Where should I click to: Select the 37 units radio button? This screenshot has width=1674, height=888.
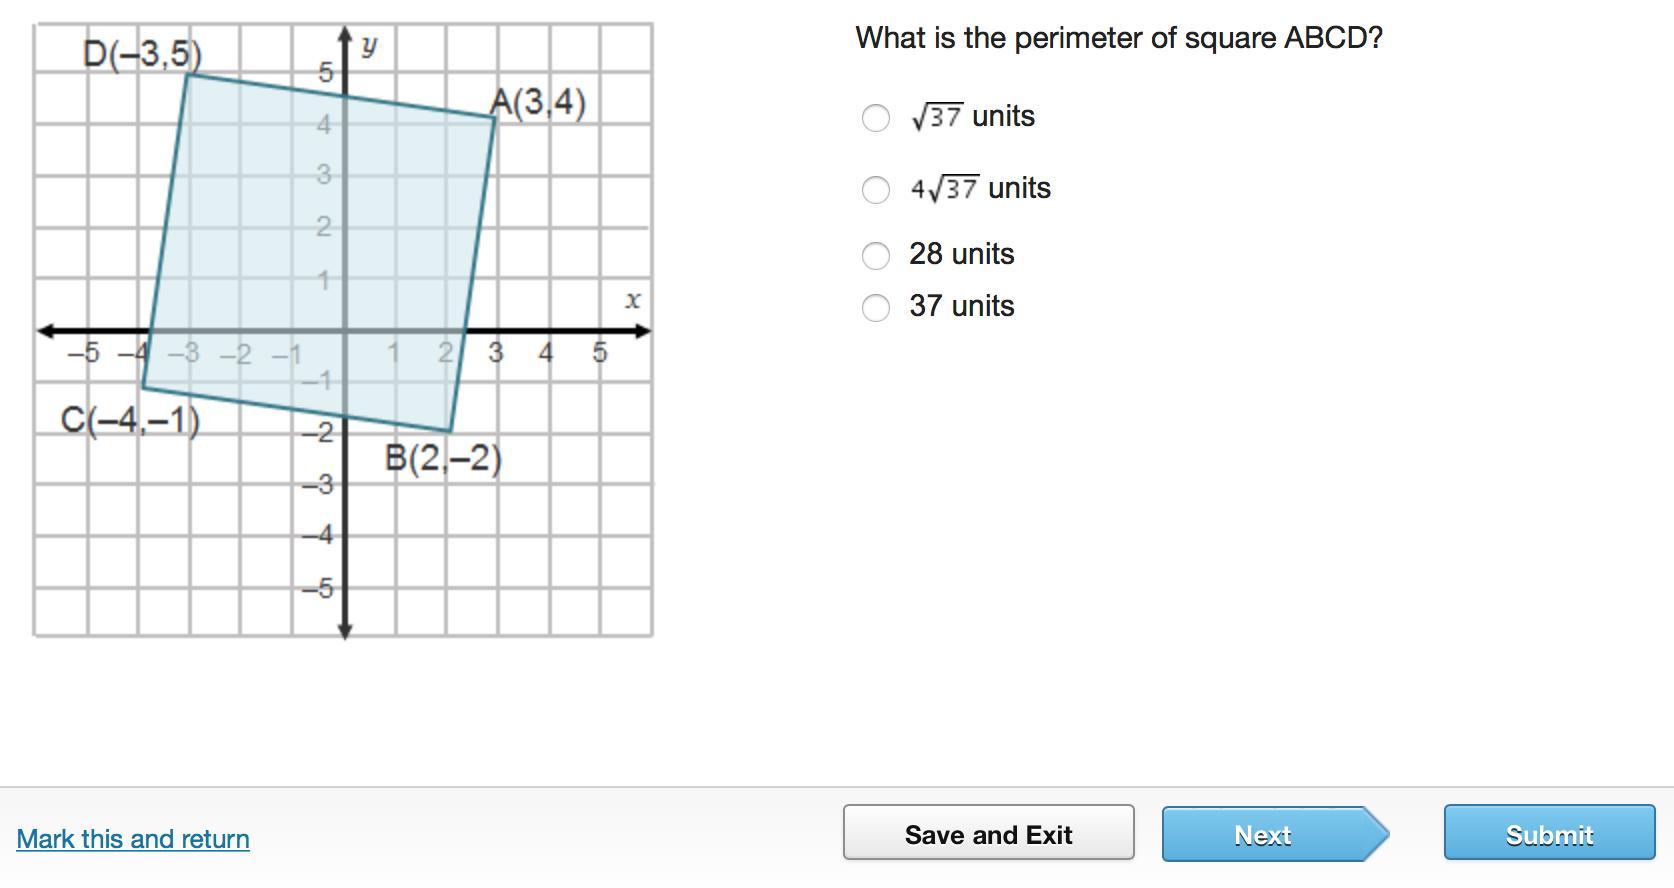pyautogui.click(x=876, y=308)
